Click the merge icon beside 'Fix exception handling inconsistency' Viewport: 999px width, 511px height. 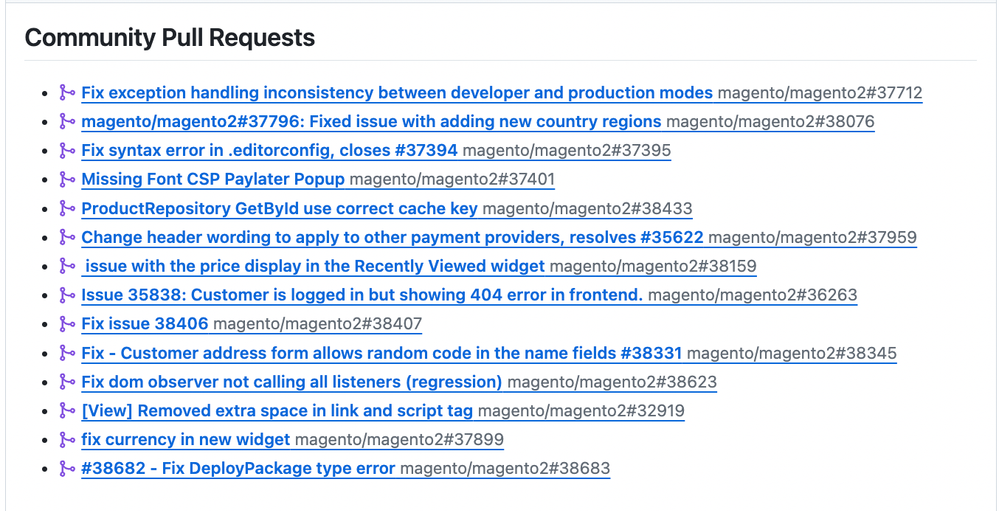click(x=67, y=93)
